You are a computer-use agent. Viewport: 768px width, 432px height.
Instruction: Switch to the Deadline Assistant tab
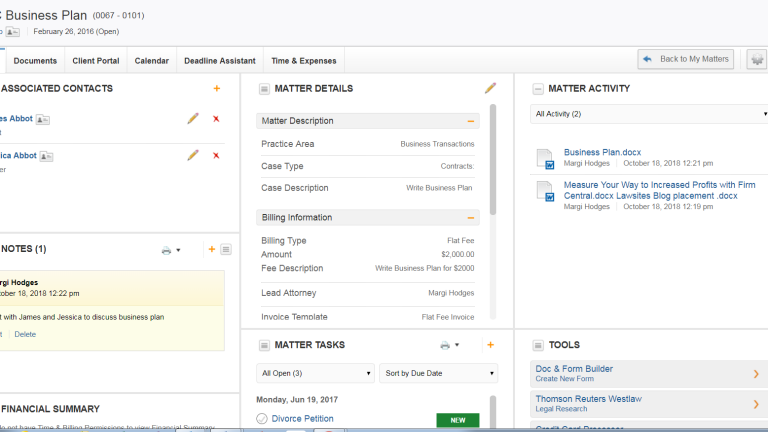219,61
